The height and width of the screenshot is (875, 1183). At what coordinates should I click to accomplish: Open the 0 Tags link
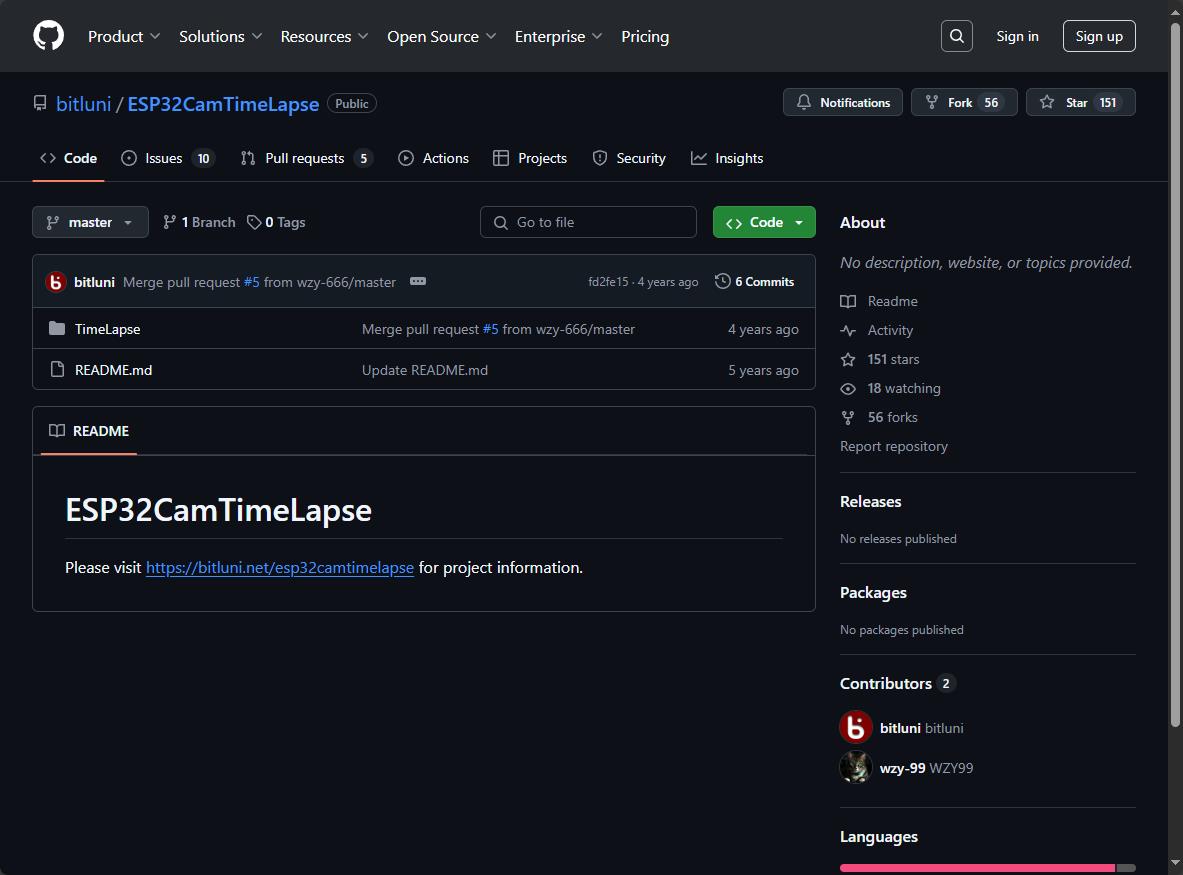click(x=276, y=222)
